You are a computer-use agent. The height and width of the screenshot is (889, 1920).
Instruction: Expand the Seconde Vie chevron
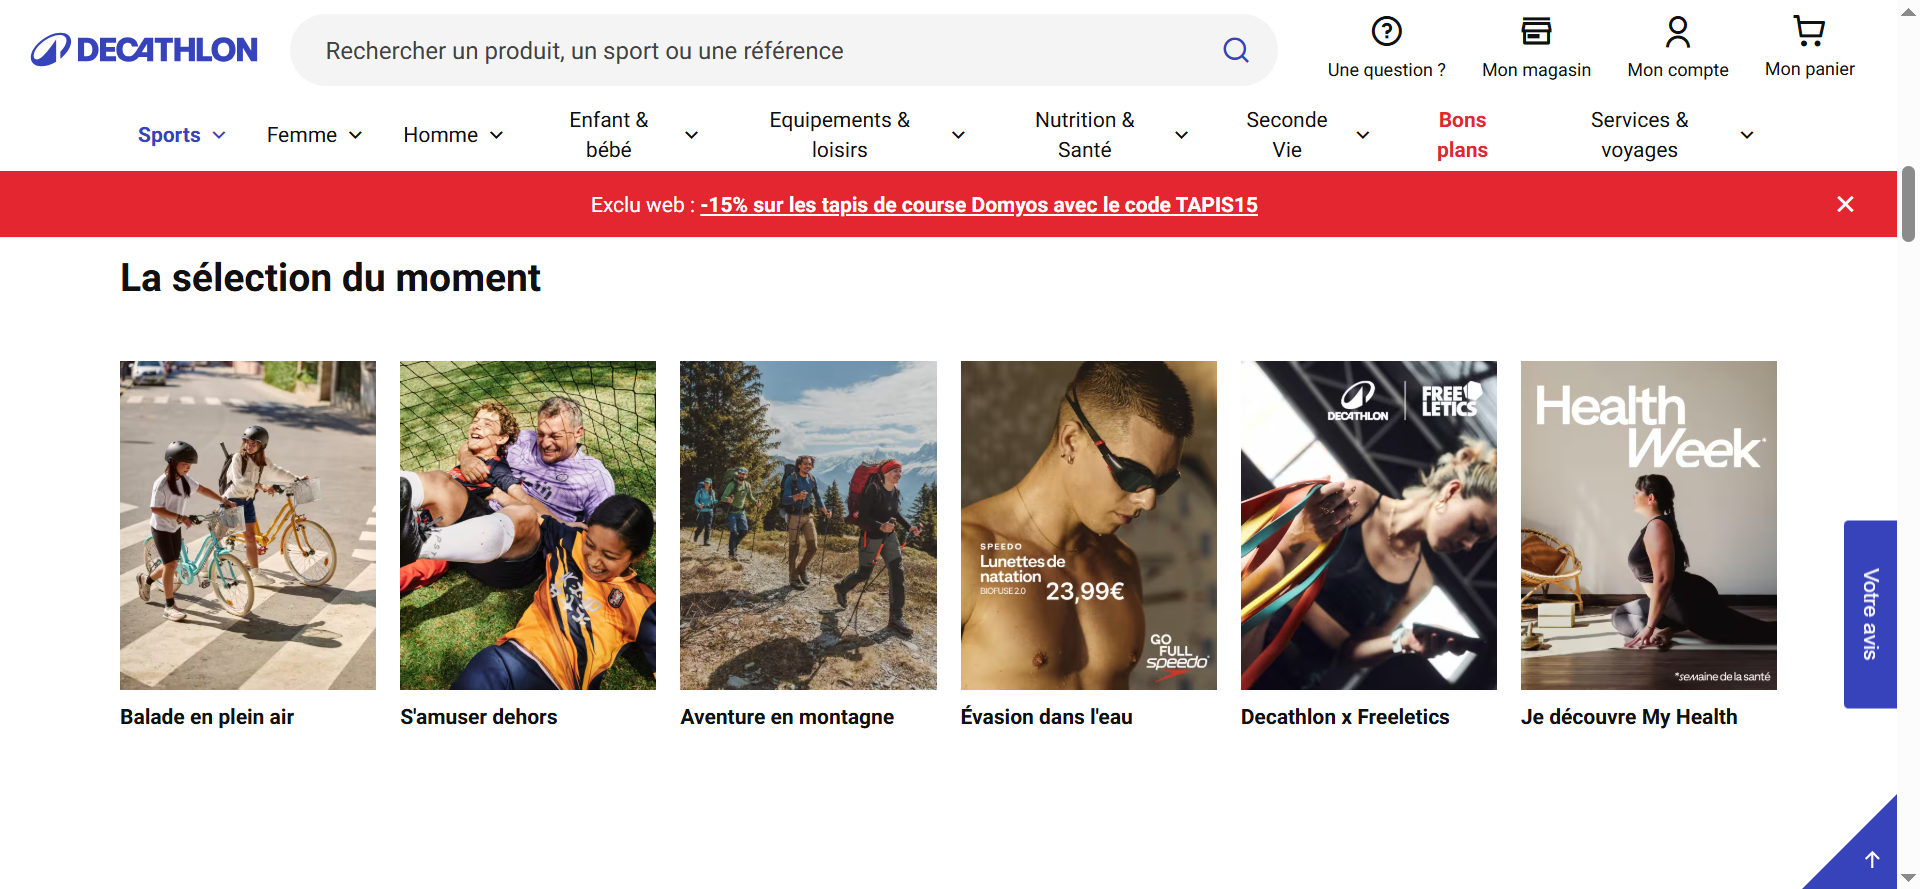[x=1362, y=135]
